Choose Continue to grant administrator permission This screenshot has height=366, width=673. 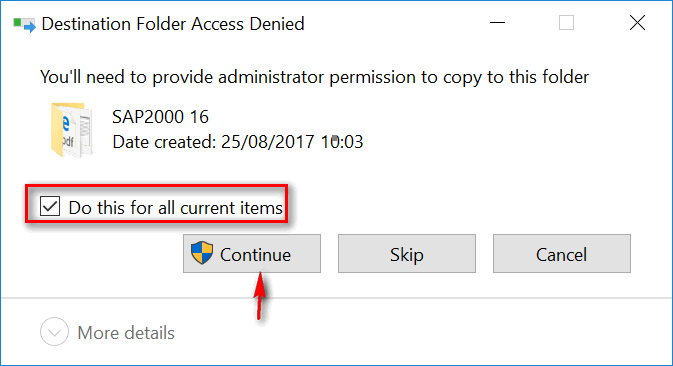click(252, 254)
